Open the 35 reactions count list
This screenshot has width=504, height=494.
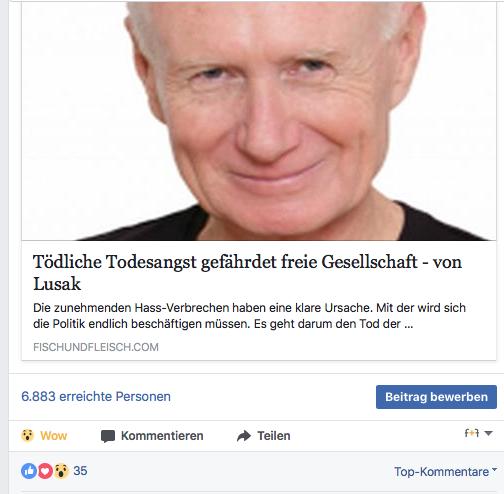point(80,471)
